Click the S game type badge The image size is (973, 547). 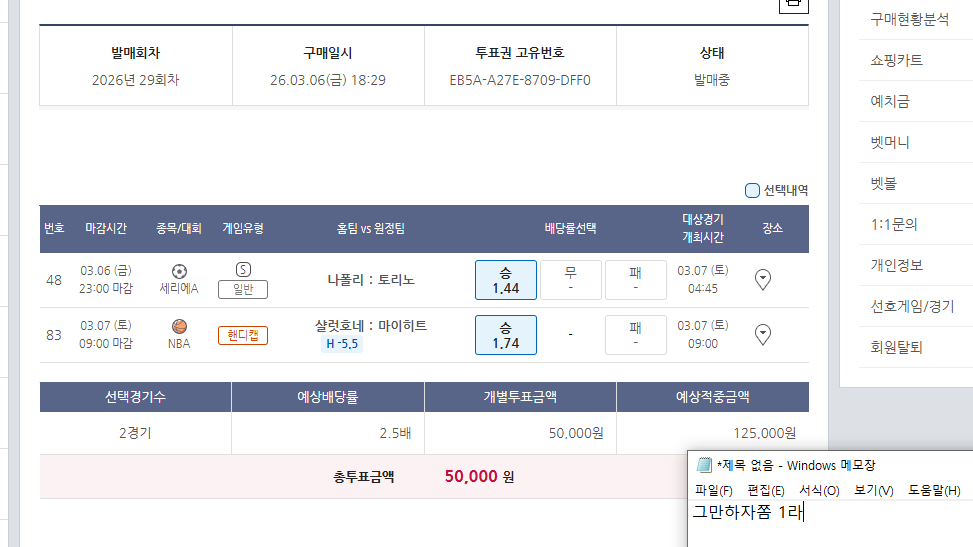click(243, 269)
